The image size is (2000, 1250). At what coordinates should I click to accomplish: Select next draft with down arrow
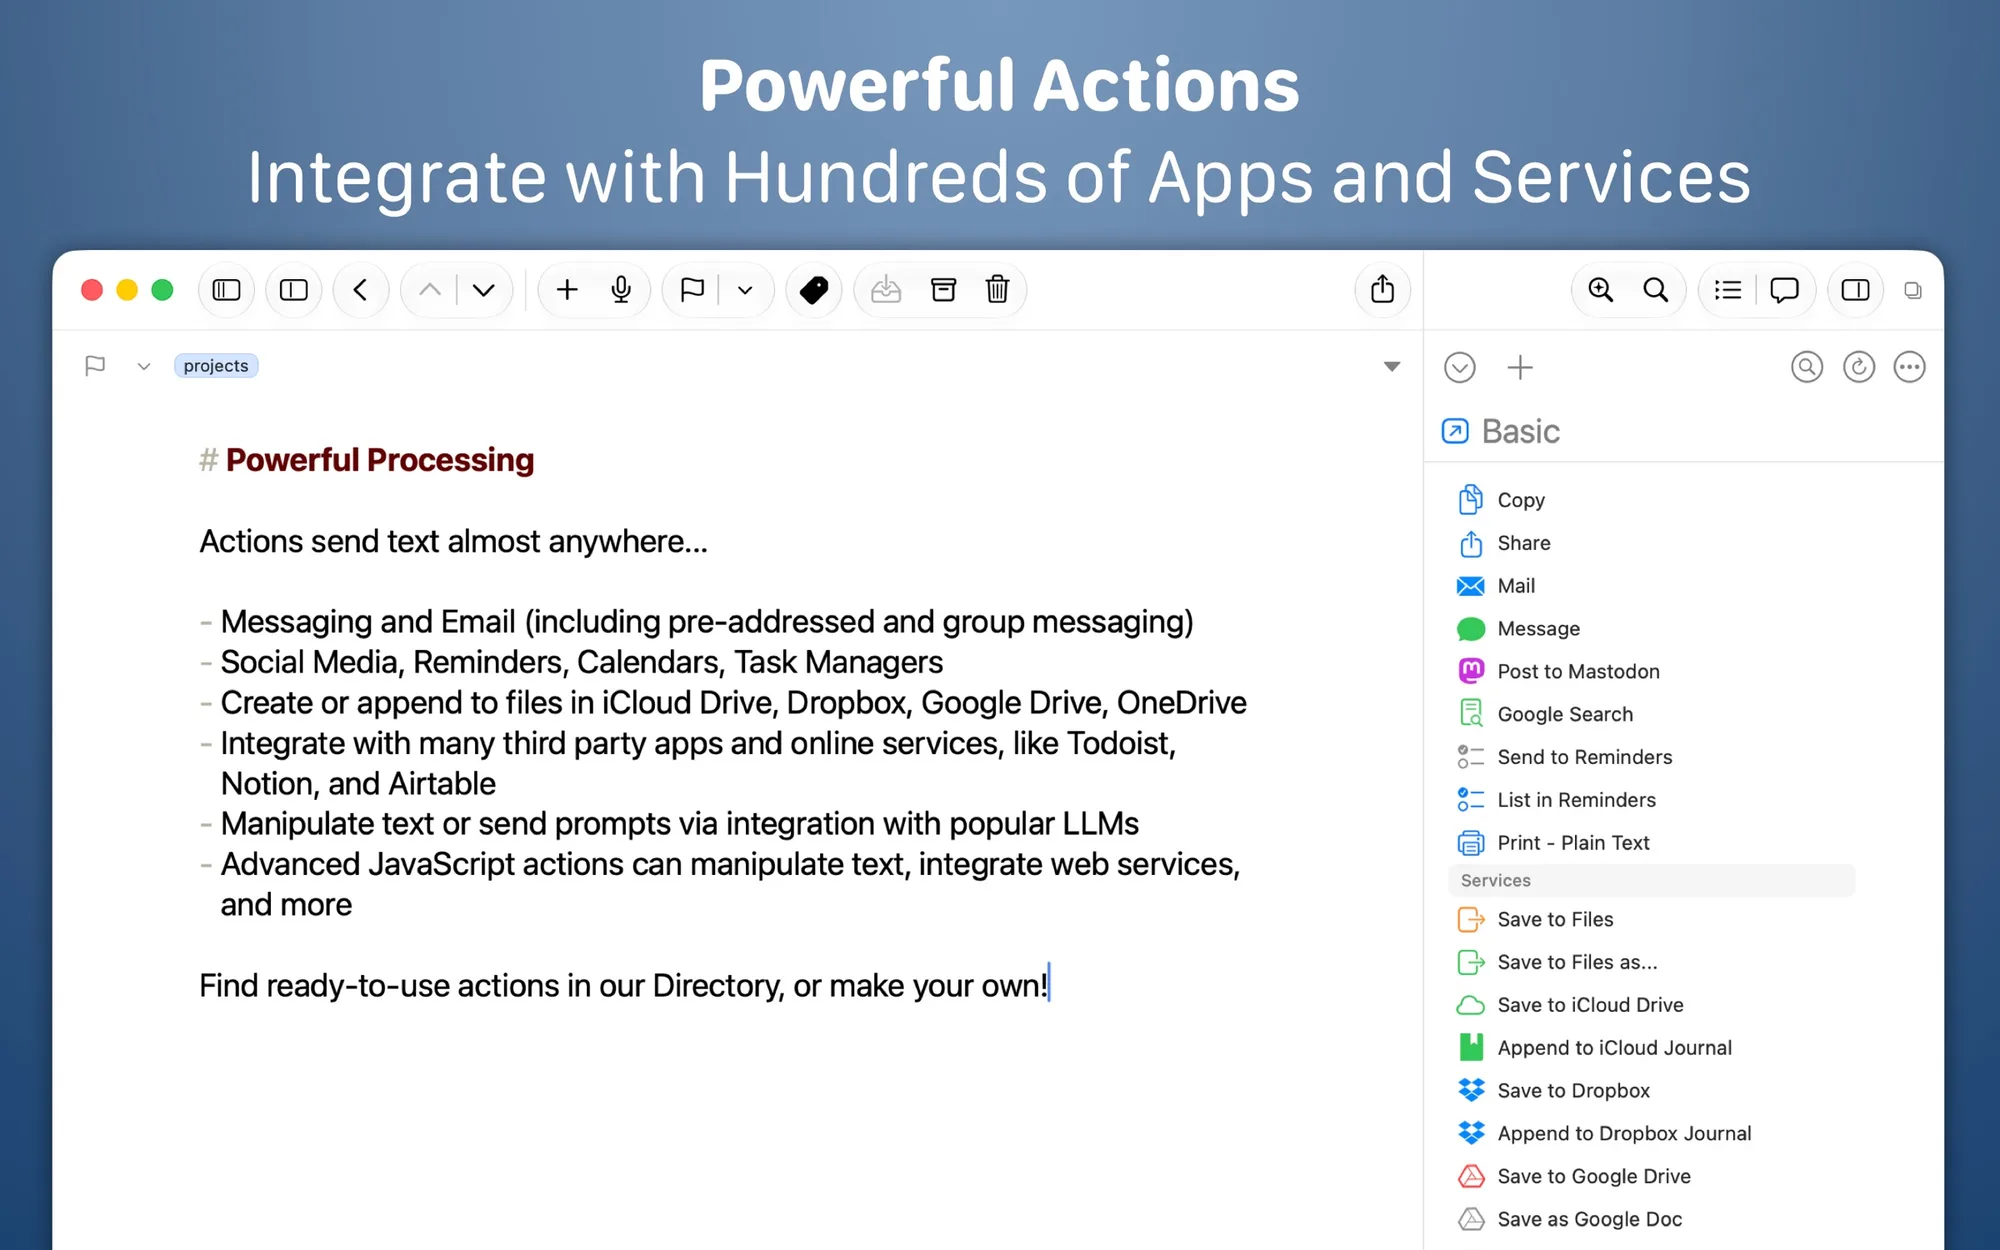click(484, 290)
